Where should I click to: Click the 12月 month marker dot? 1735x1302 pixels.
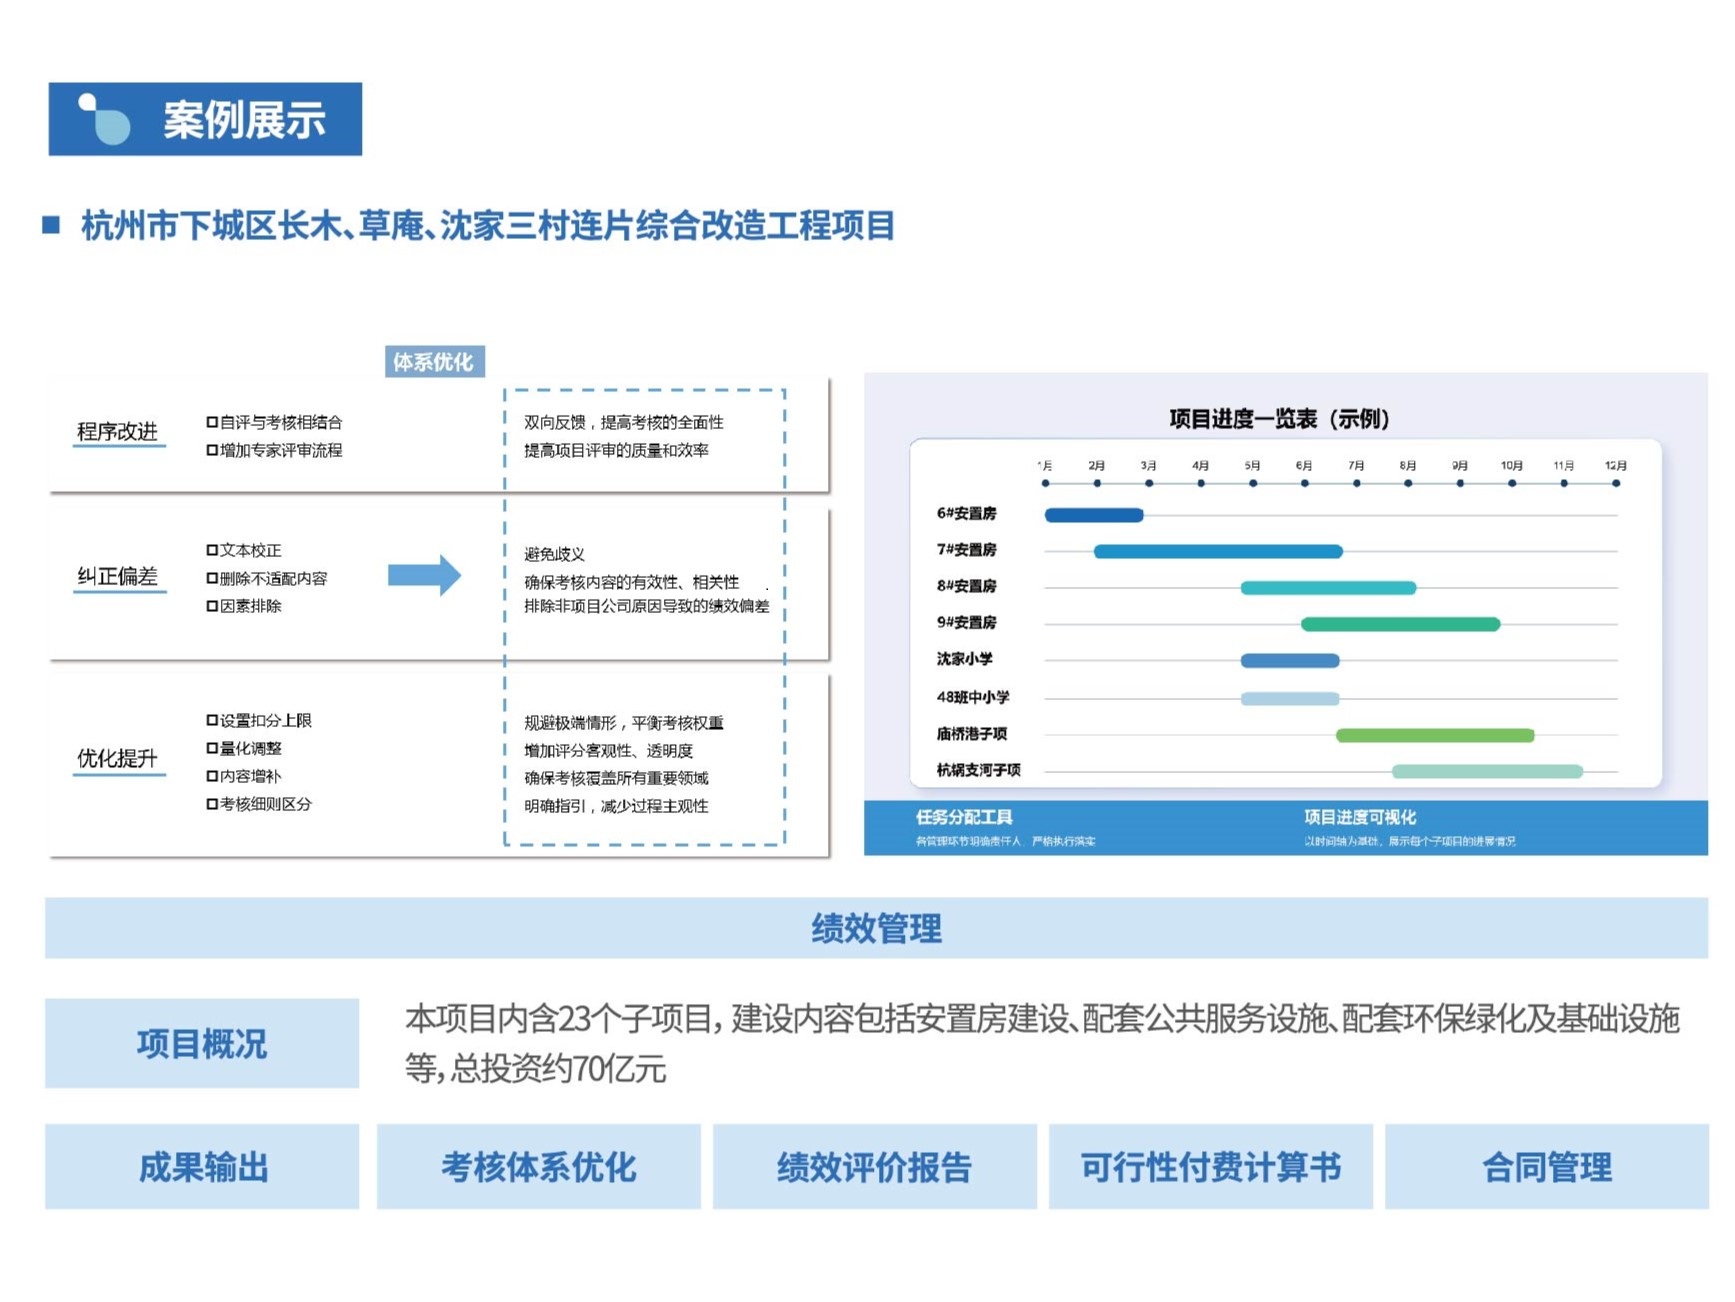click(x=1615, y=483)
